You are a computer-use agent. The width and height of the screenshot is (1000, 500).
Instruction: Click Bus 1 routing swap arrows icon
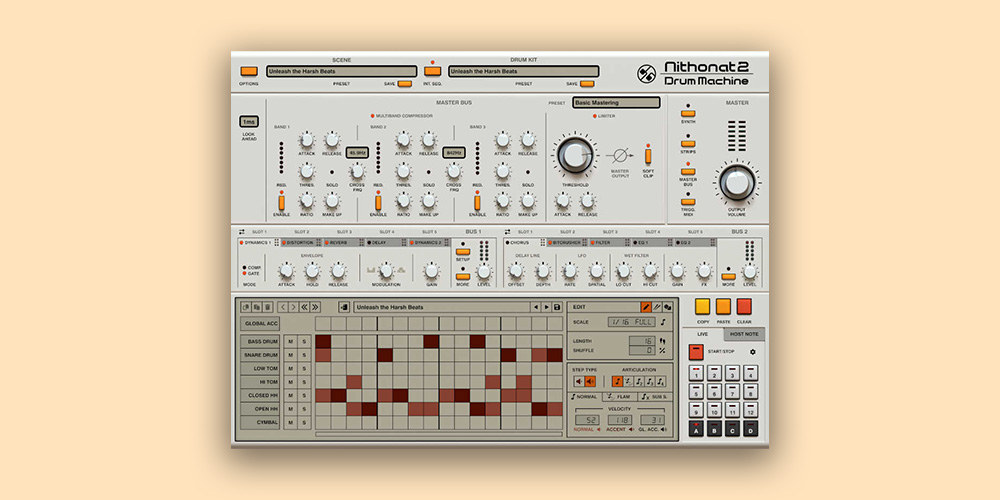click(242, 232)
